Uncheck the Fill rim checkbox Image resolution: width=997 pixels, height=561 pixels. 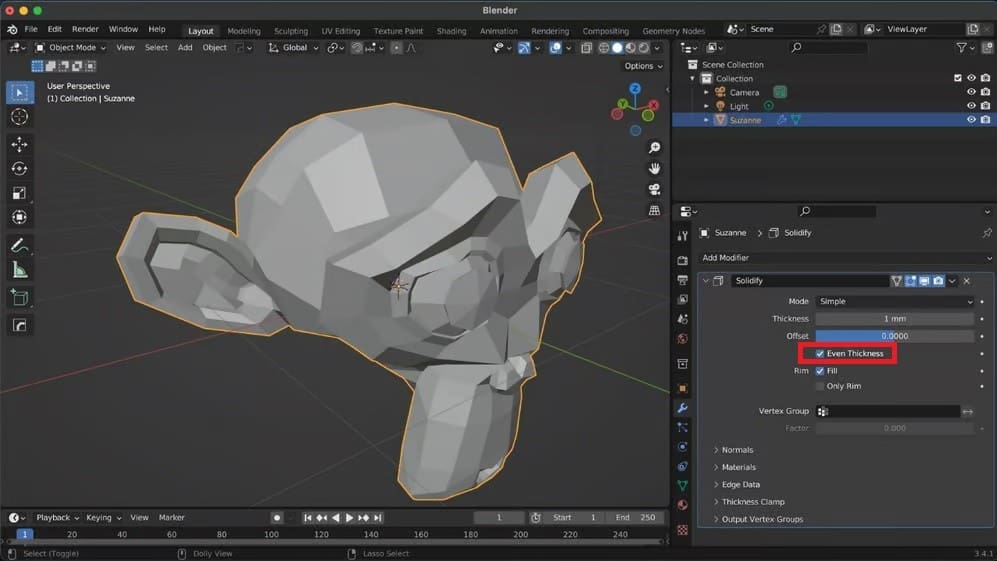820,371
